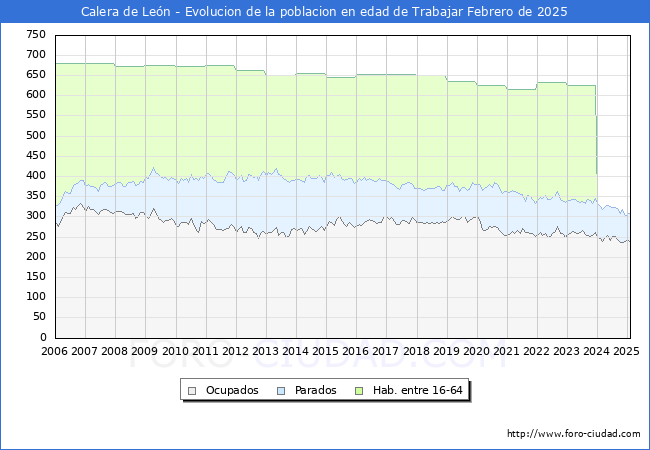The height and width of the screenshot is (450, 650).
Task: Open the foro-ciudad.com URL text
Action: pyautogui.click(x=574, y=434)
